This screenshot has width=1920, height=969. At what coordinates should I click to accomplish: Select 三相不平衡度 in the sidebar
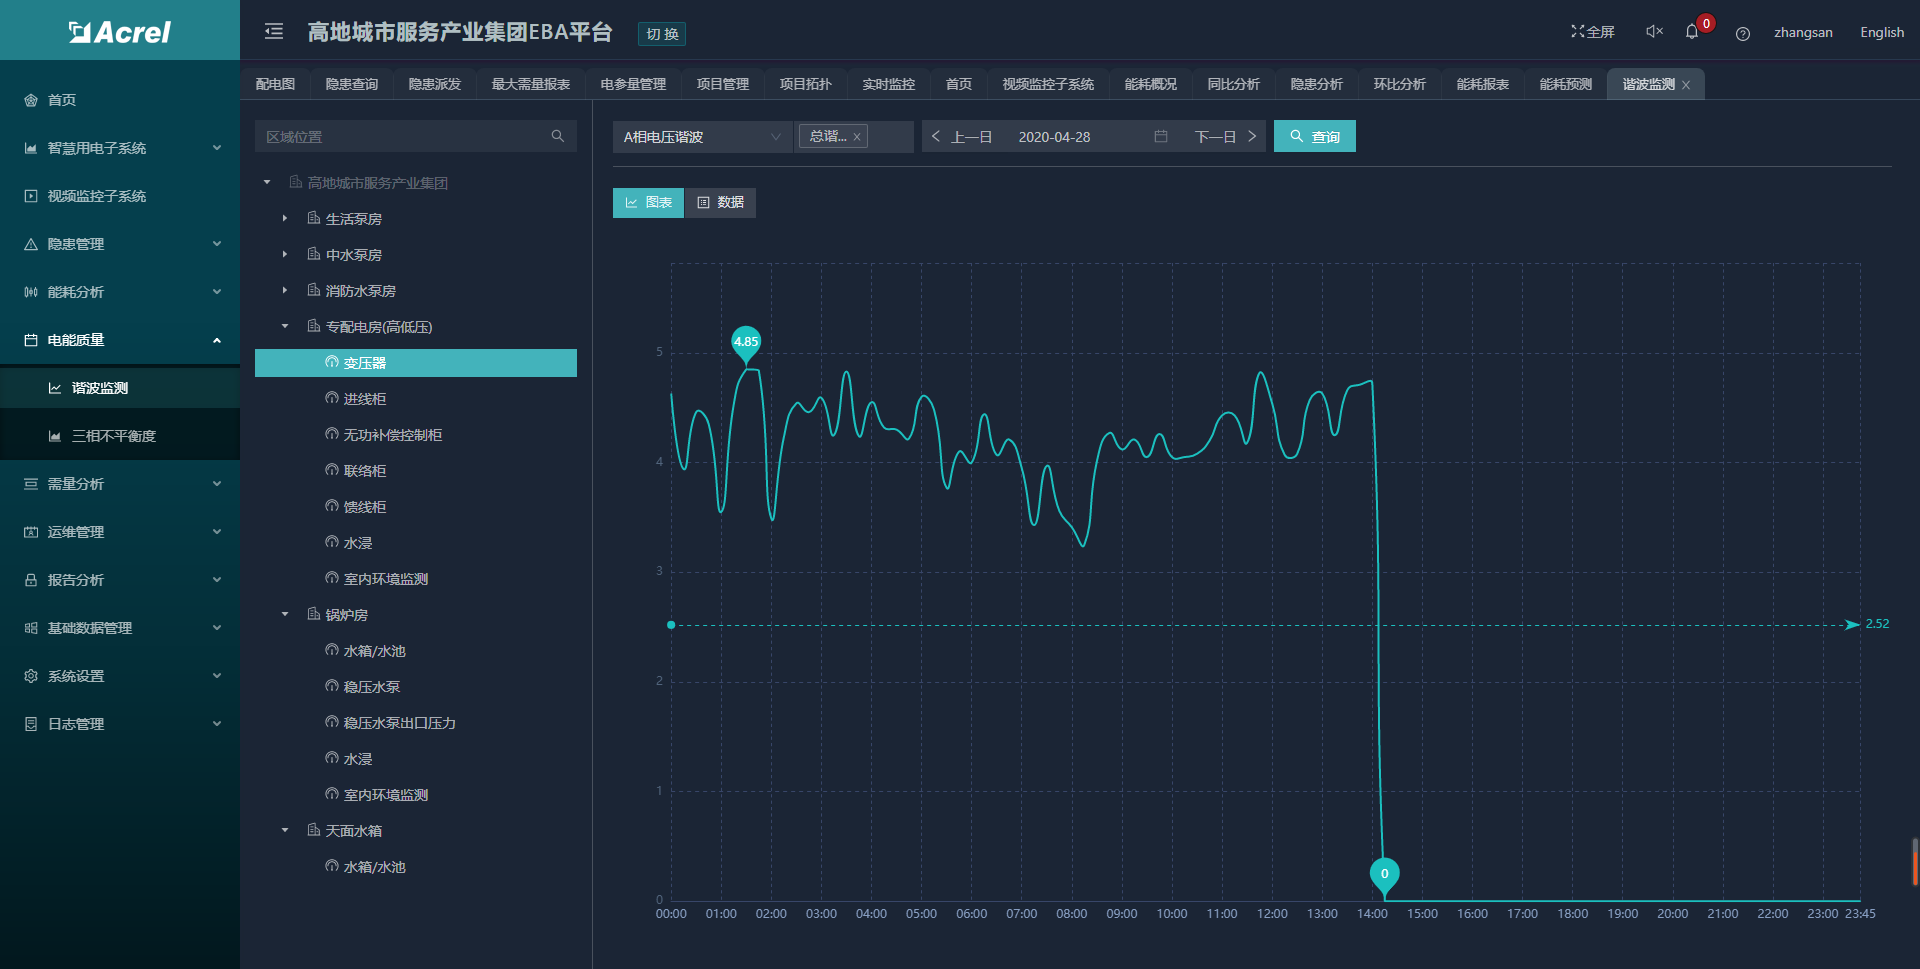click(x=114, y=436)
